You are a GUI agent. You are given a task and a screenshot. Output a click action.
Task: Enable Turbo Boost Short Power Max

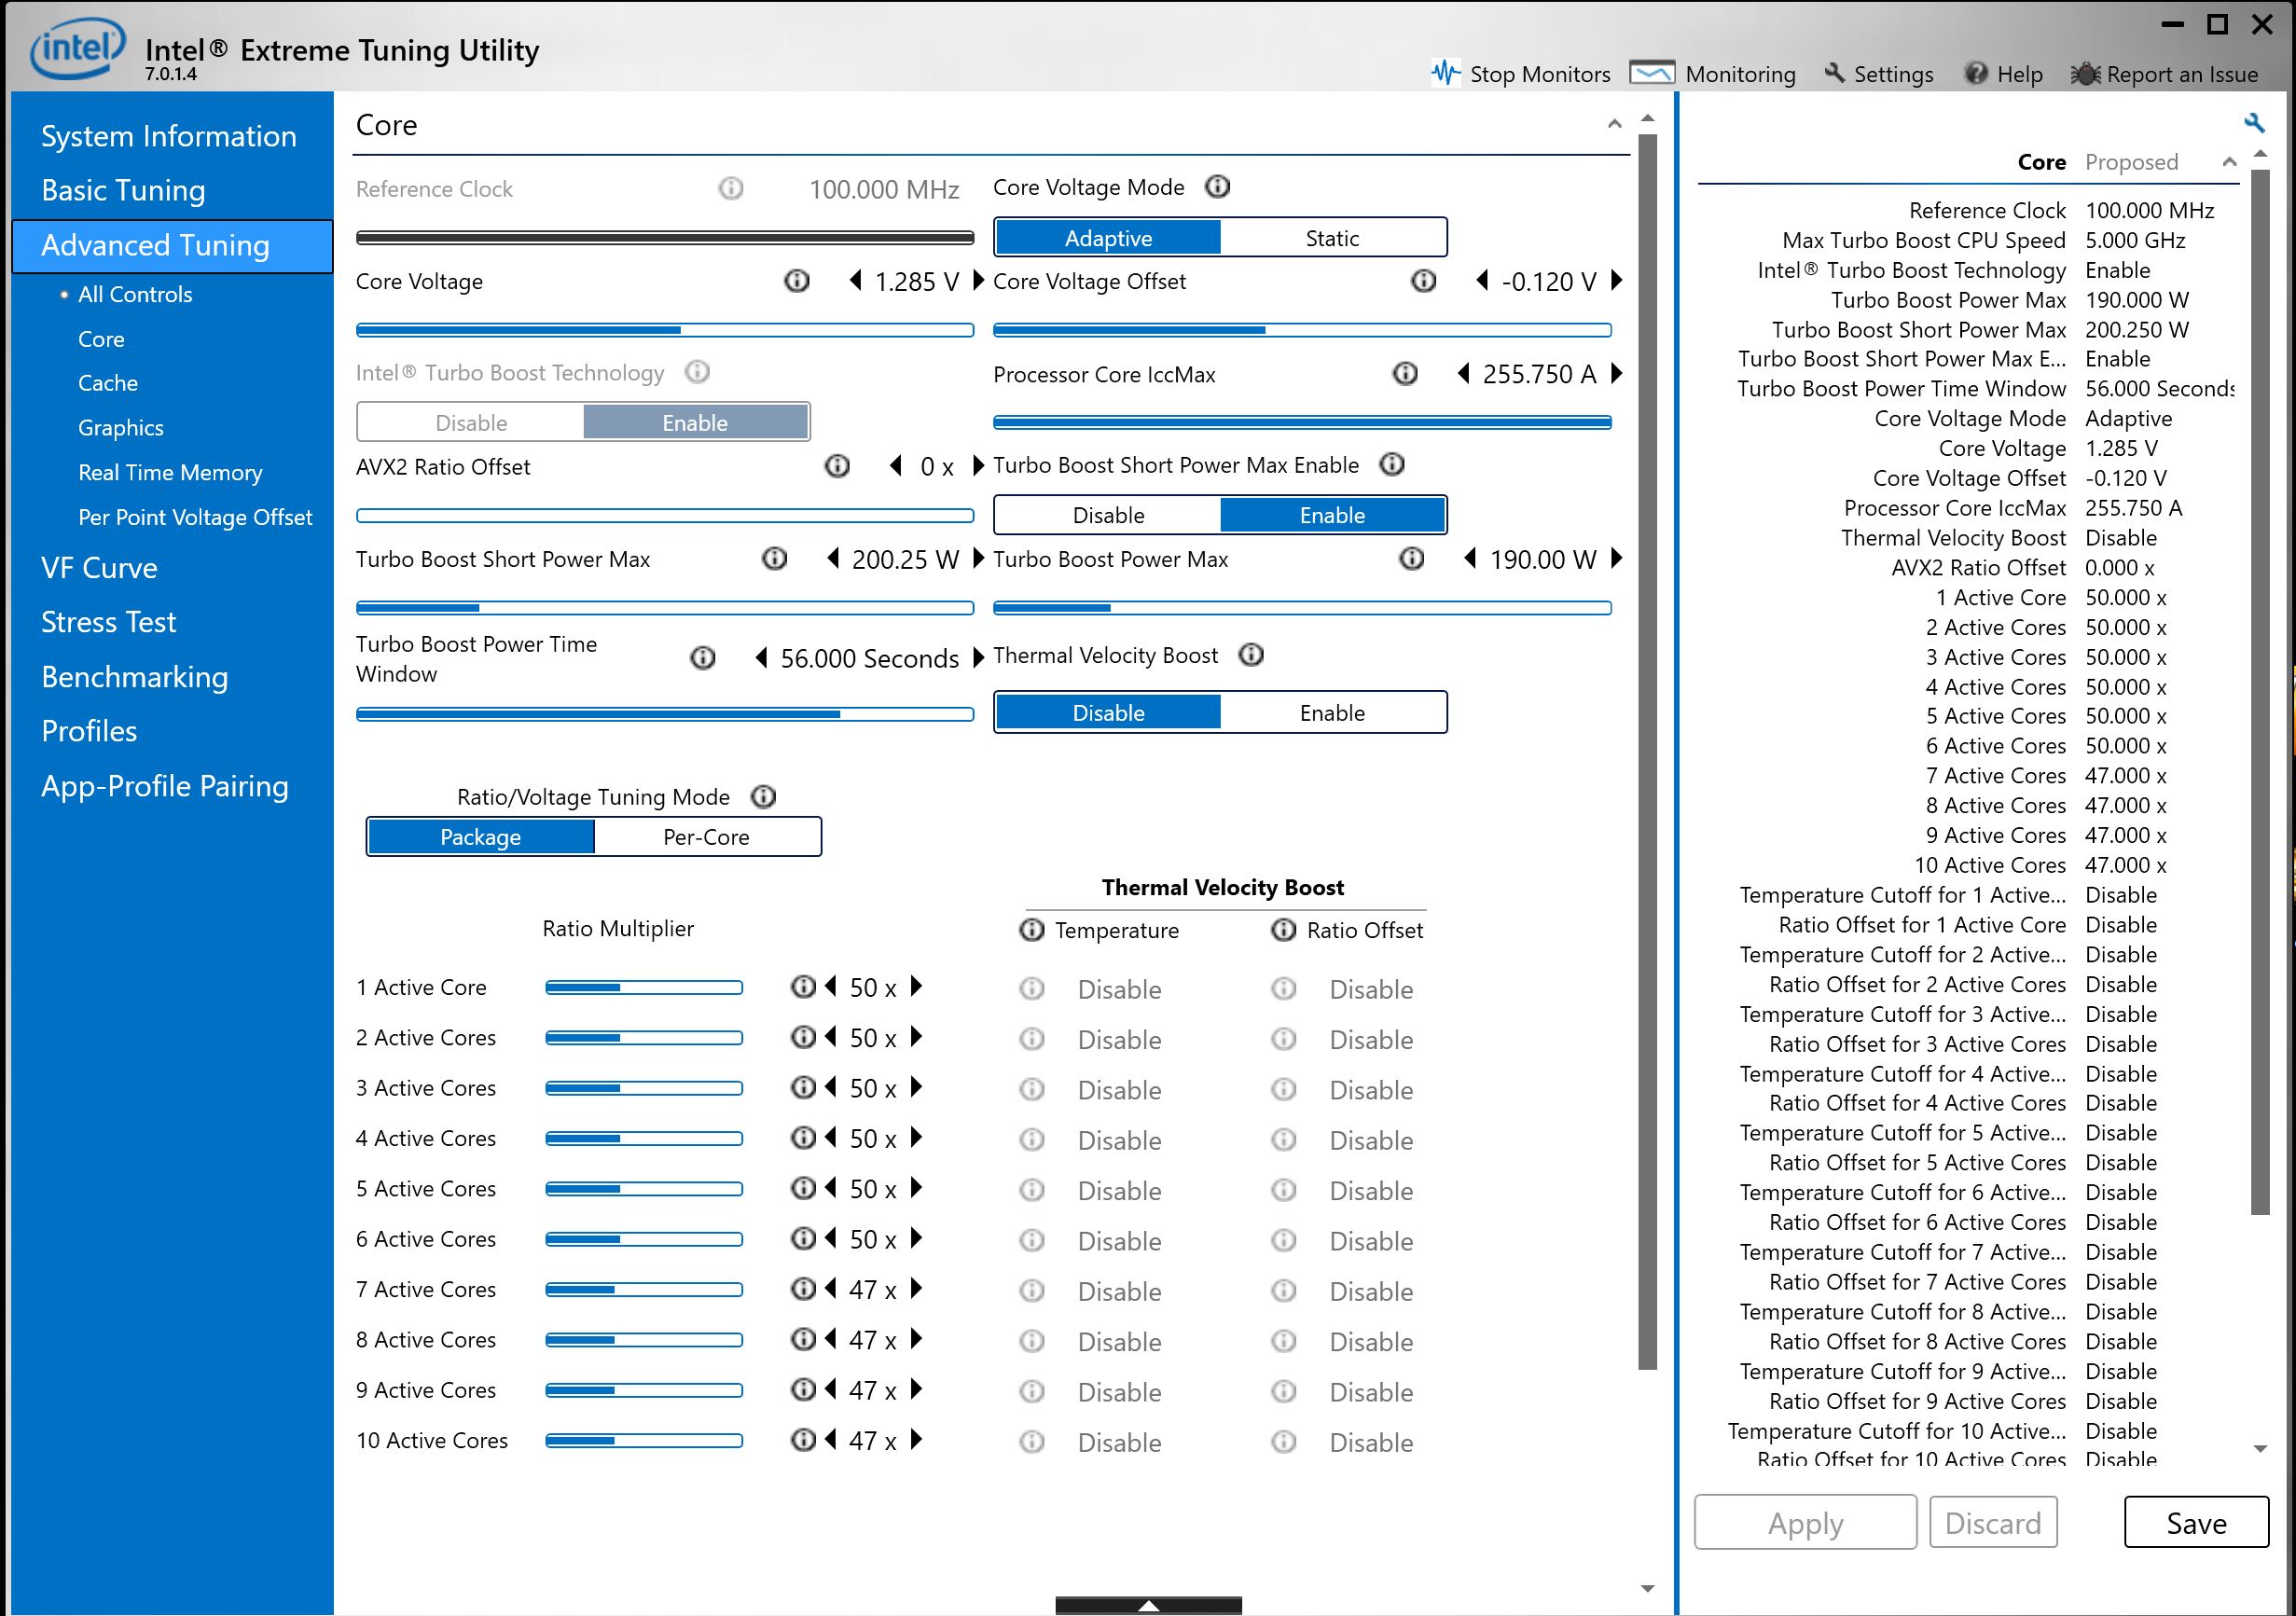(1332, 515)
